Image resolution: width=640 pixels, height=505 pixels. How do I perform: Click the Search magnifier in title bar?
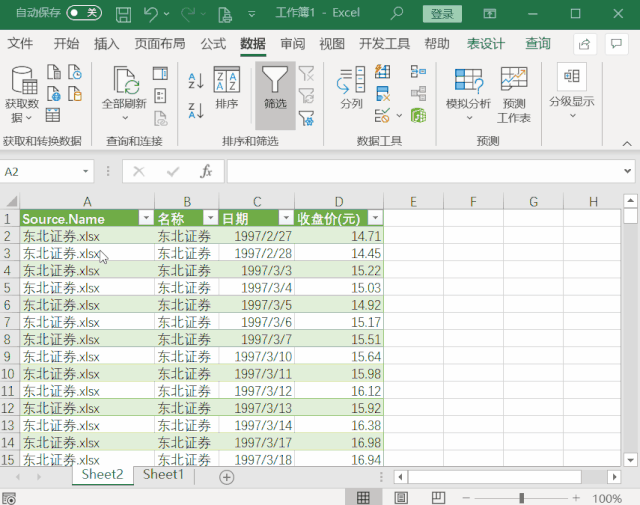tap(397, 13)
